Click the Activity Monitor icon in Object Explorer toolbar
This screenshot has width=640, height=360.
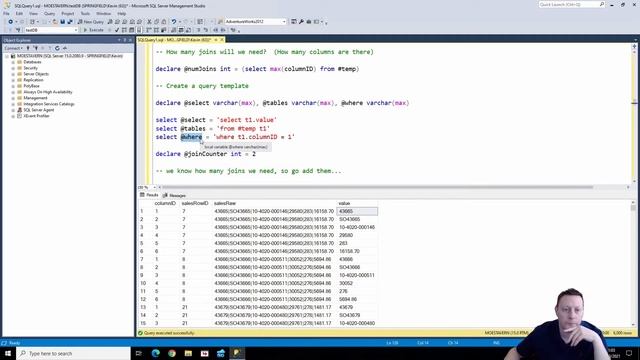pyautogui.click(x=64, y=48)
